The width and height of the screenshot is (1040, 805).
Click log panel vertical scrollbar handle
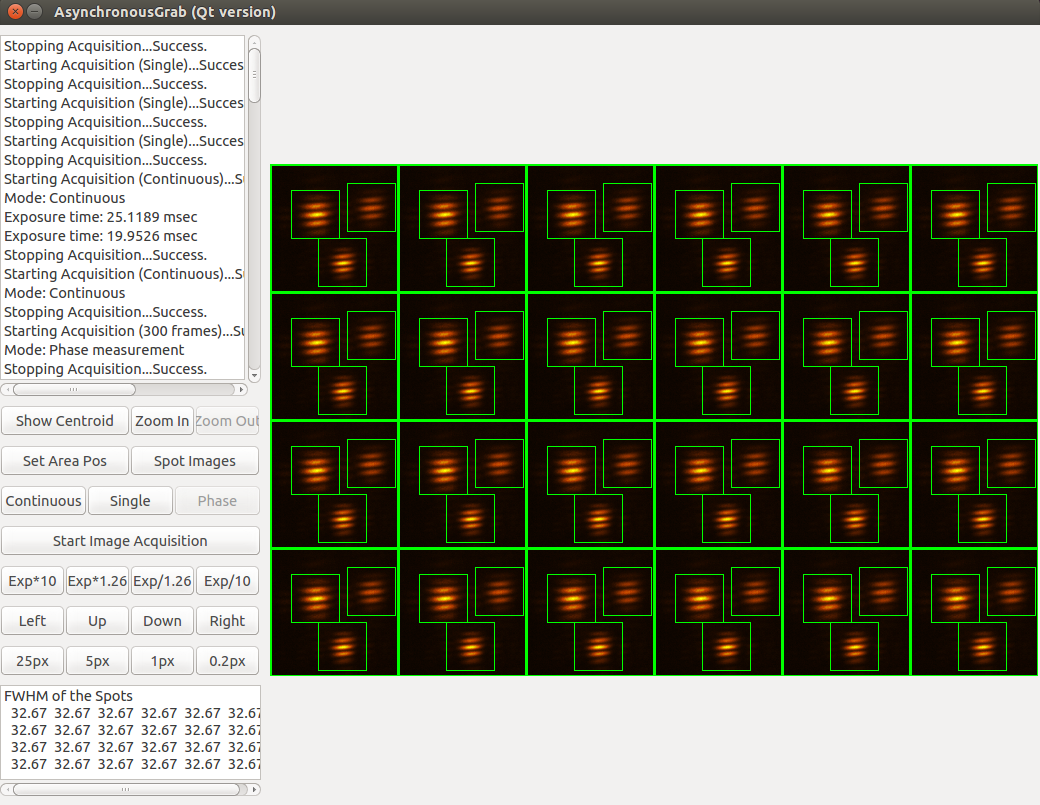click(x=254, y=75)
